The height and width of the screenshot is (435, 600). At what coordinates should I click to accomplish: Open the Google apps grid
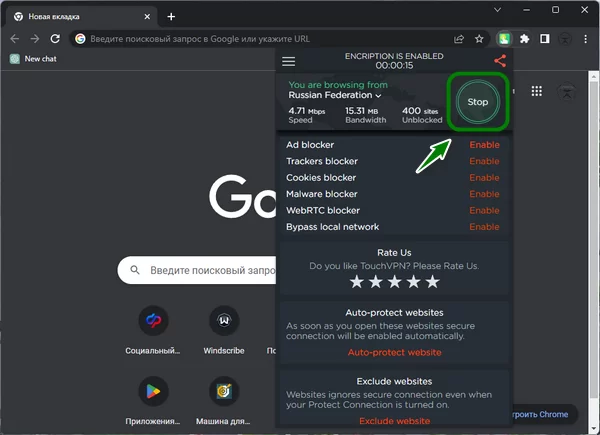(x=537, y=91)
